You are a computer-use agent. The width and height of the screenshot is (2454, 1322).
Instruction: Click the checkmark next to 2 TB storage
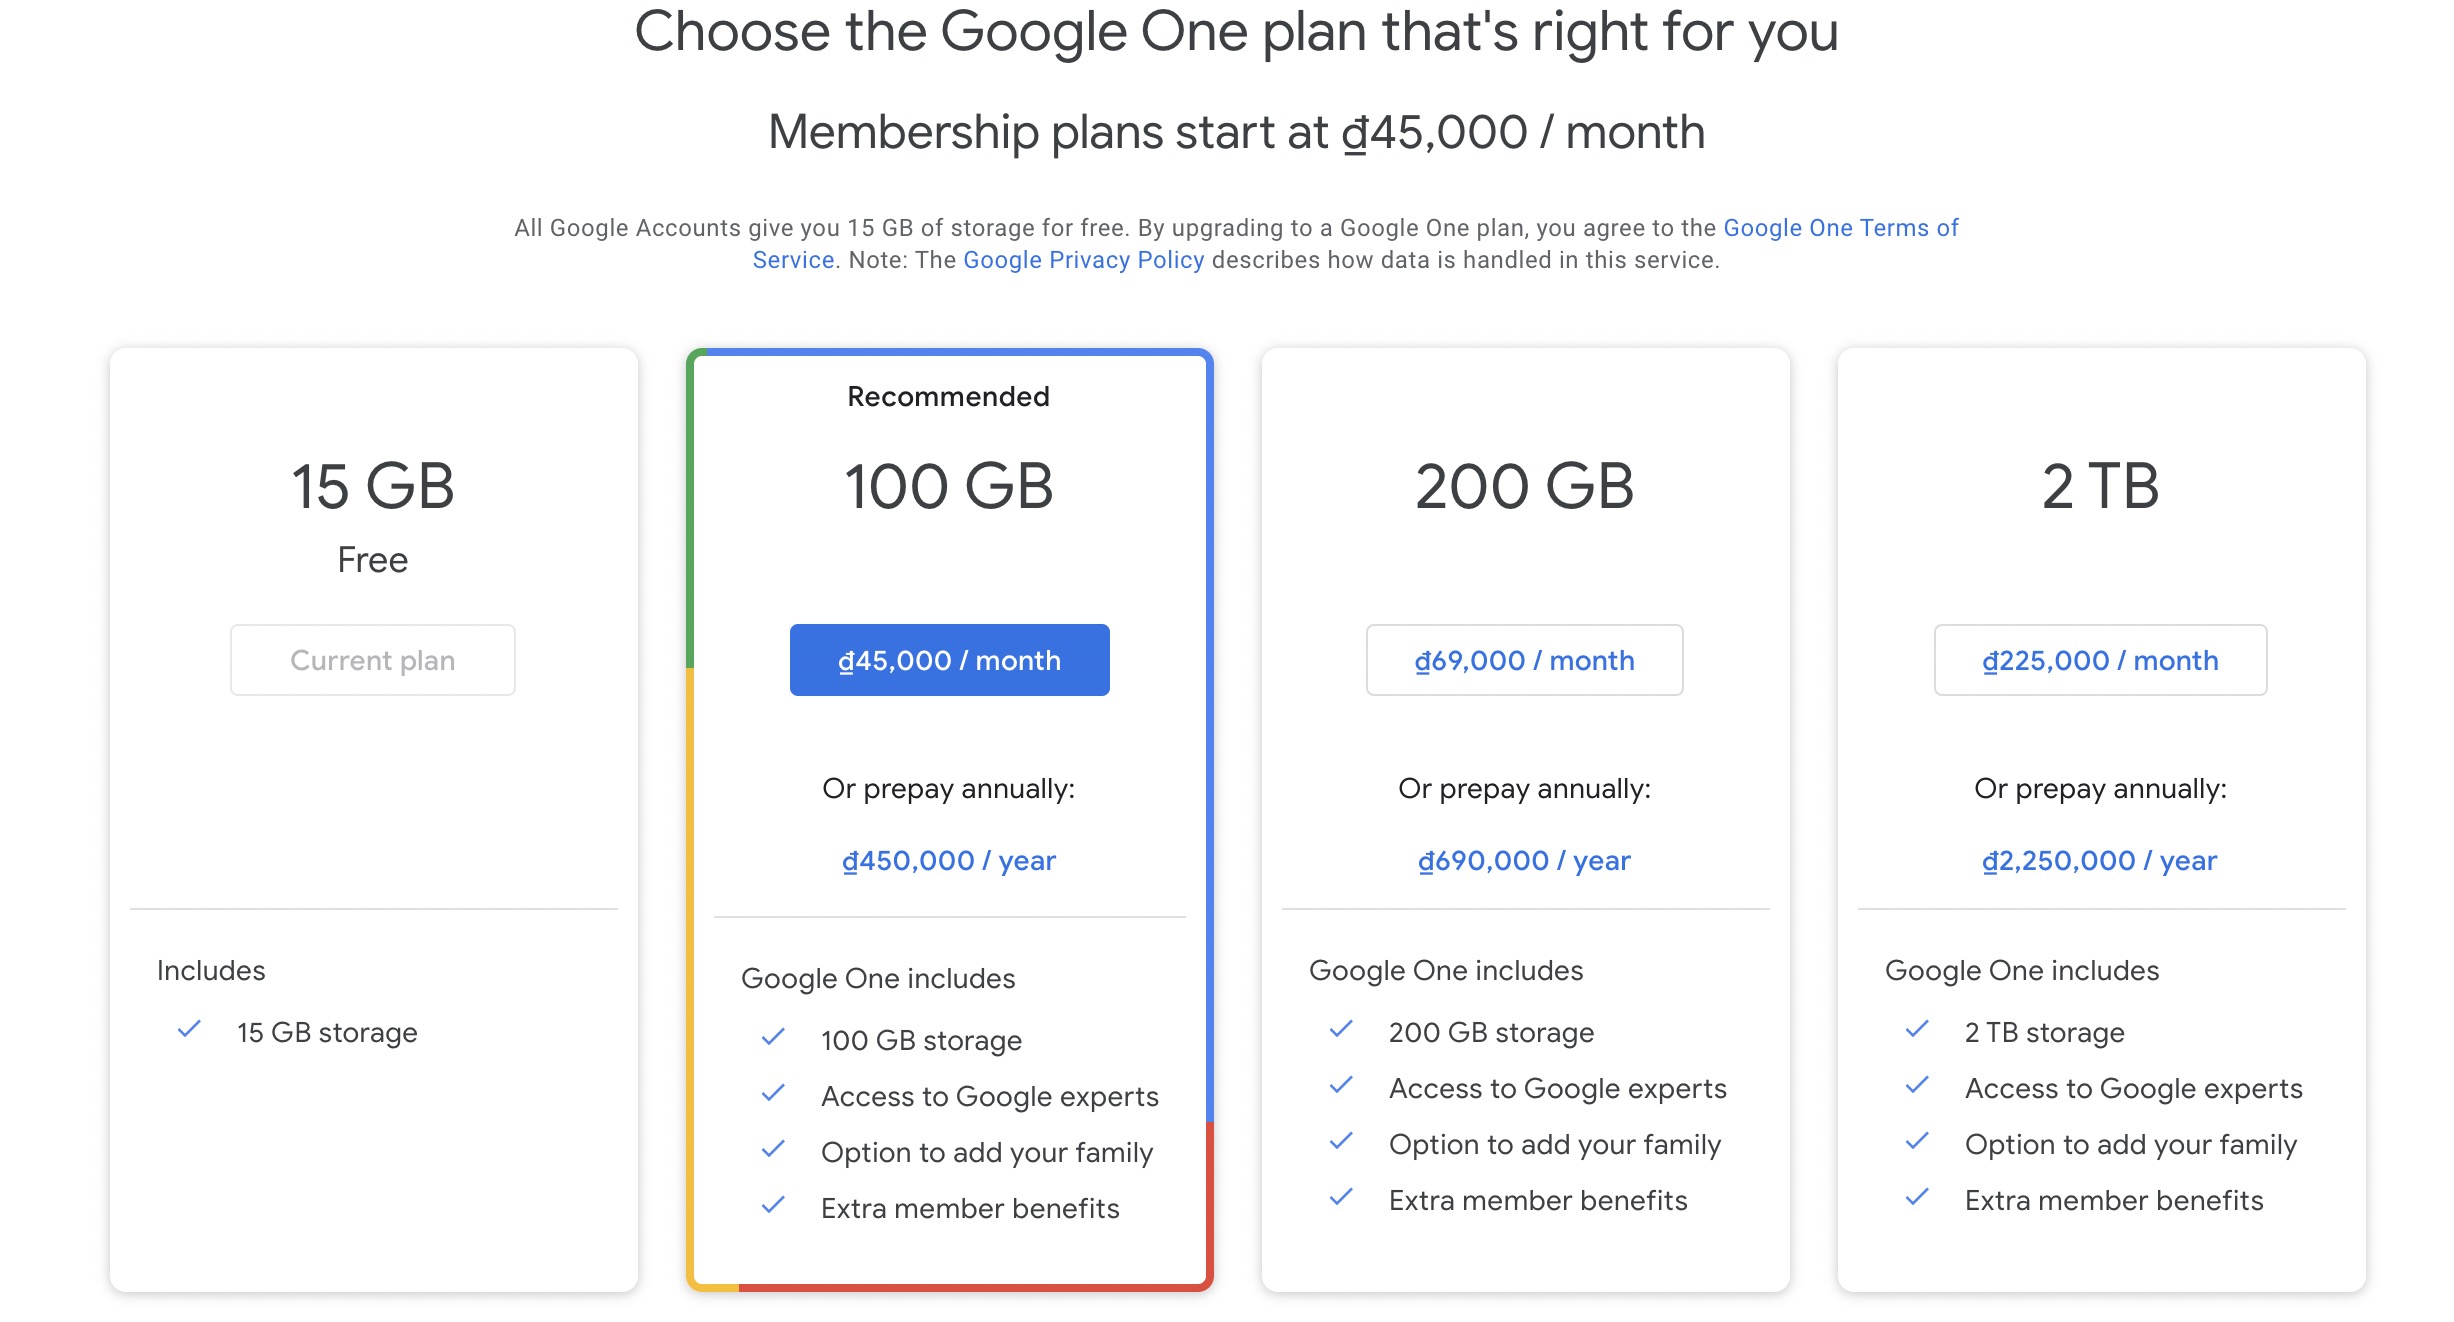[x=1917, y=1029]
